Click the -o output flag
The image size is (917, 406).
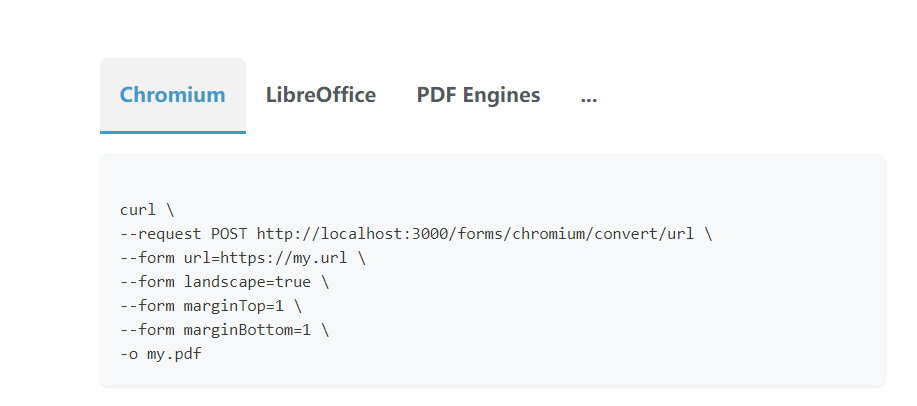click(129, 354)
